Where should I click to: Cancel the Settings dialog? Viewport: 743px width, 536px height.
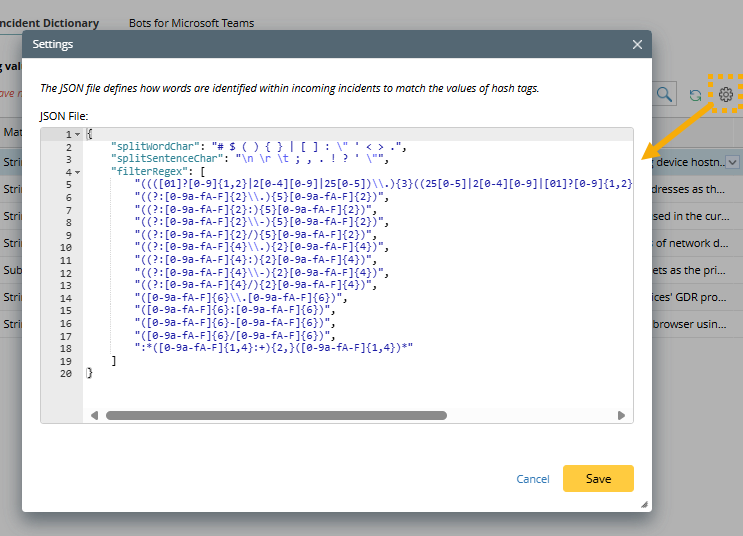533,479
